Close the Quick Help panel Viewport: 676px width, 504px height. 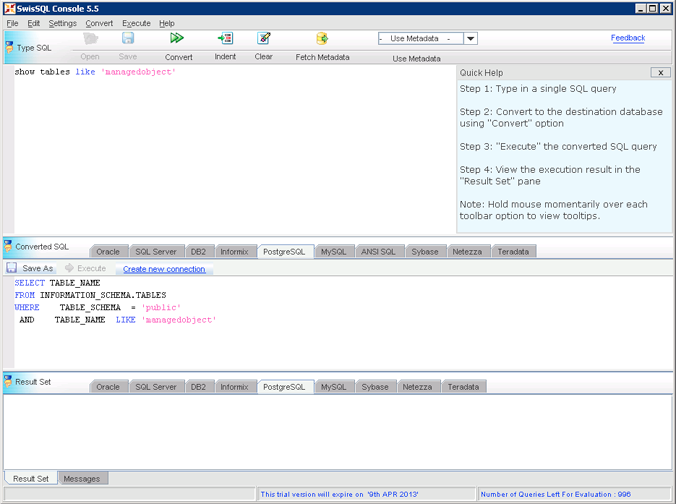pyautogui.click(x=660, y=72)
